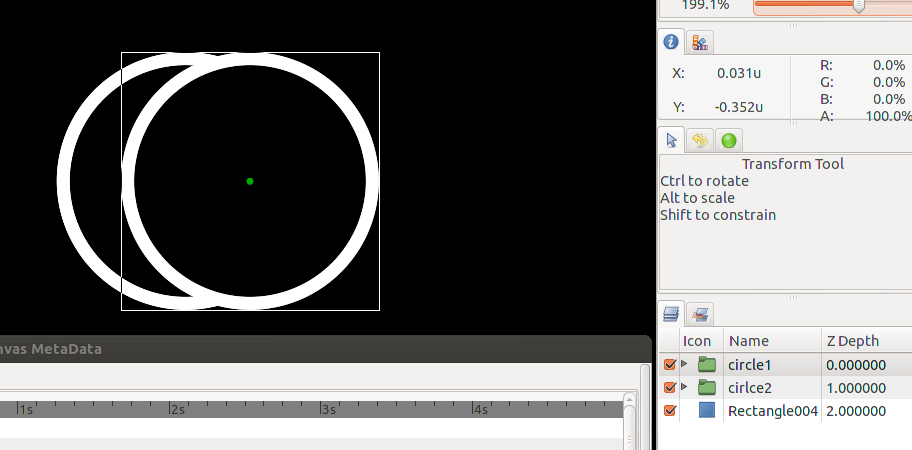Click the circle1 folder icon
The width and height of the screenshot is (912, 450).
[x=707, y=365]
